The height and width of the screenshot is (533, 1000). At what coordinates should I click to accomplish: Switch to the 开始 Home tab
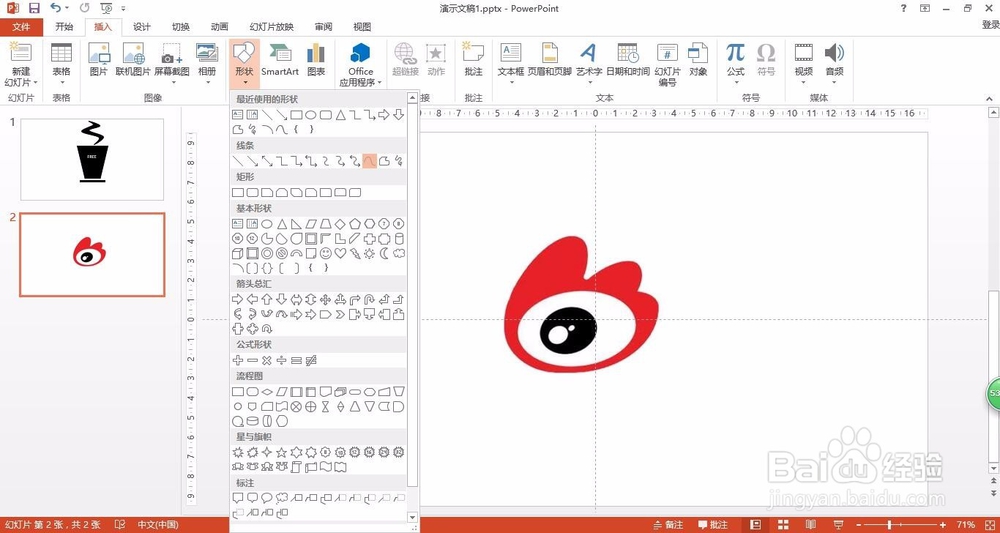(64, 27)
